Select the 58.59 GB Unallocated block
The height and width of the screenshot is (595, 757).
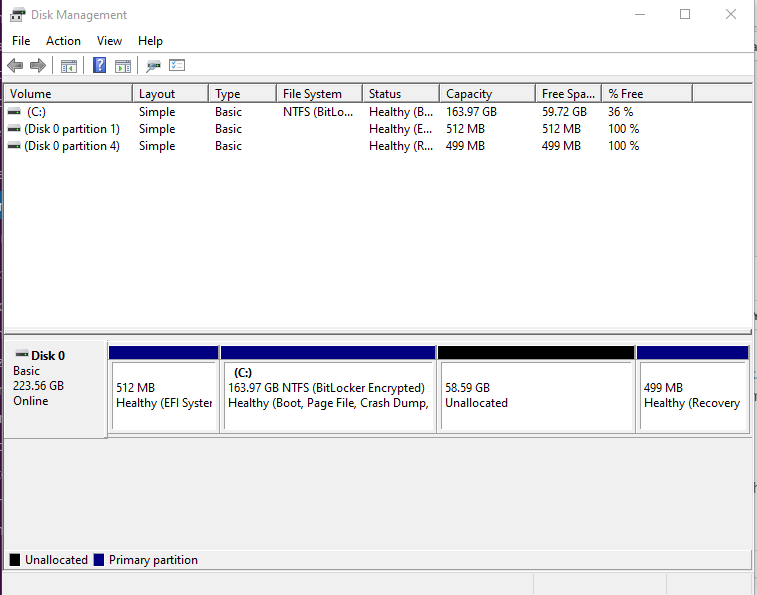[x=536, y=389]
